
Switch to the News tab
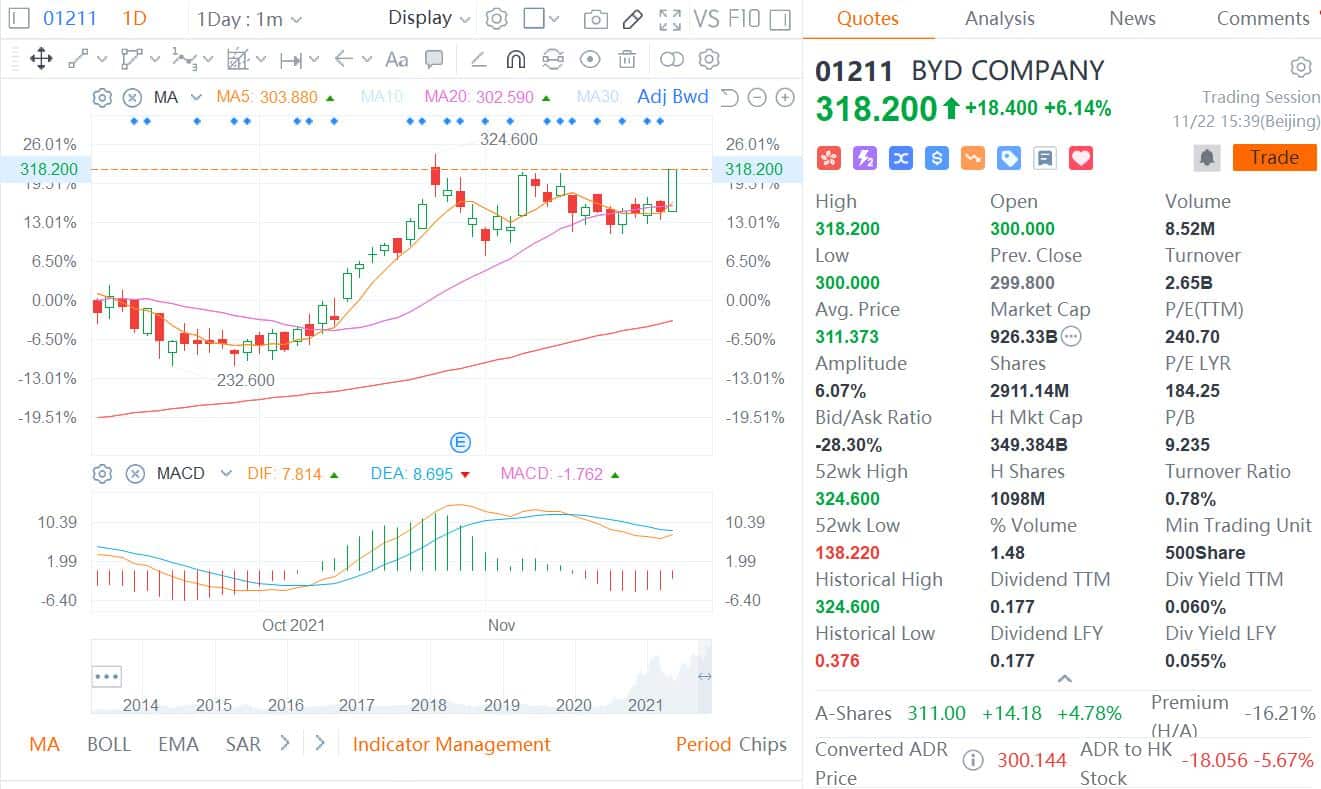click(1131, 18)
